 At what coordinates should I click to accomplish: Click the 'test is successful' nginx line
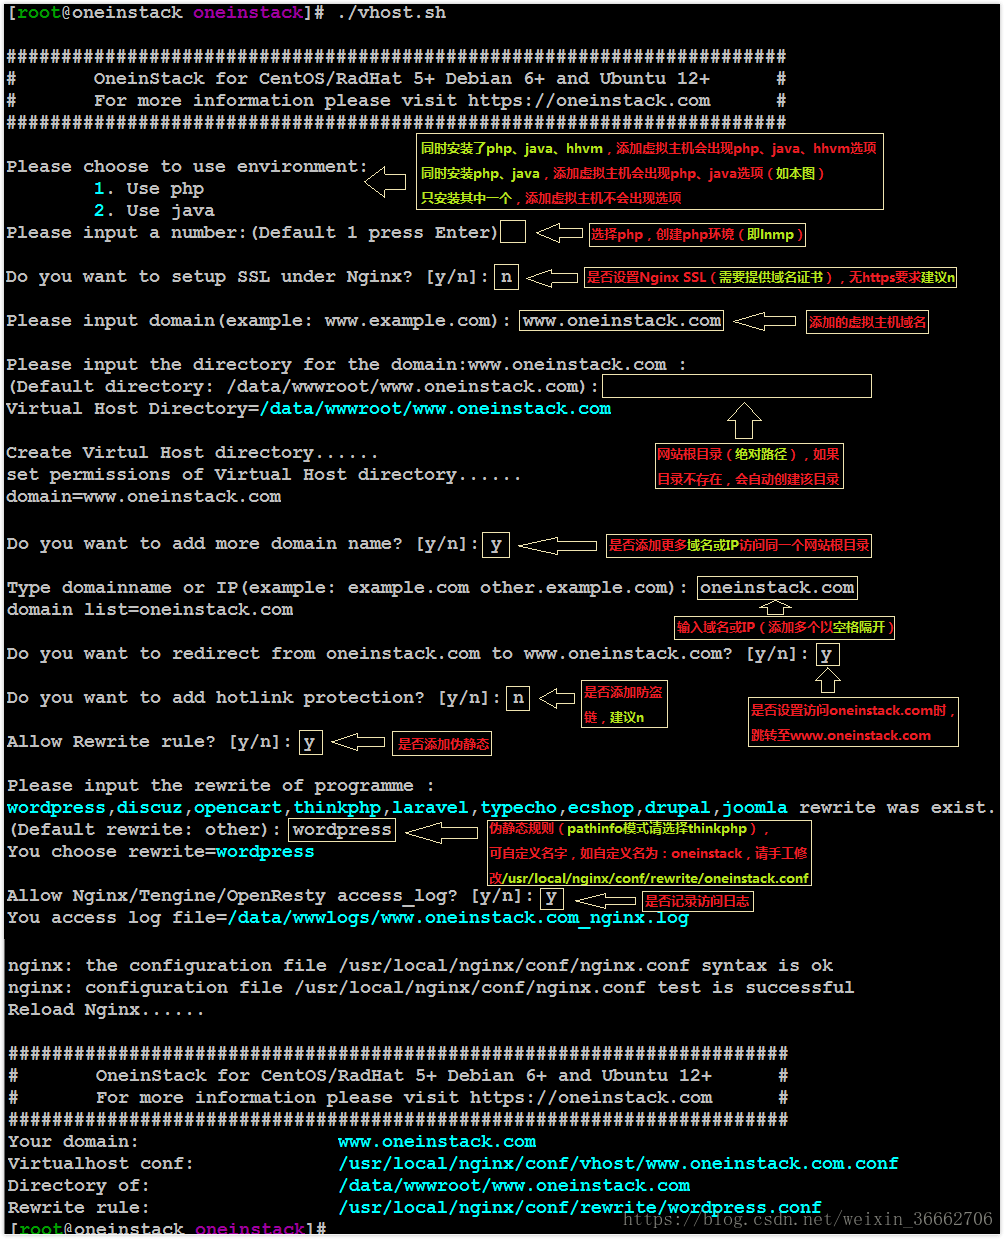[431, 988]
